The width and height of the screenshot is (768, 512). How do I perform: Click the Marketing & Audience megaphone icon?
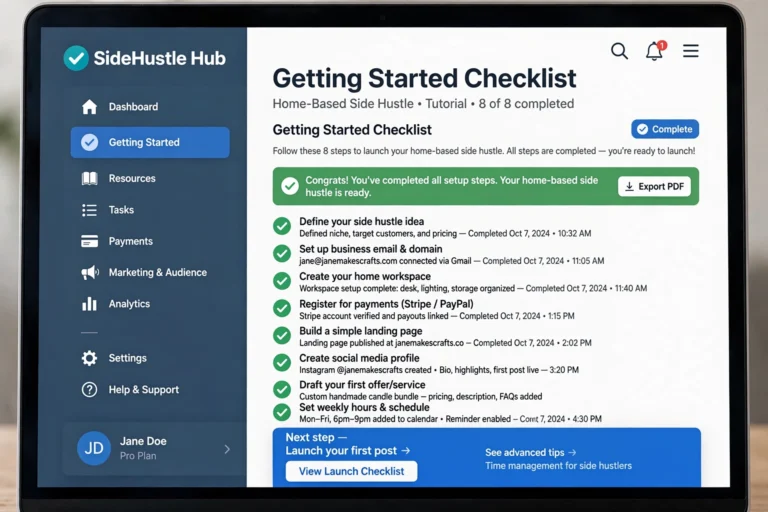[x=90, y=272]
